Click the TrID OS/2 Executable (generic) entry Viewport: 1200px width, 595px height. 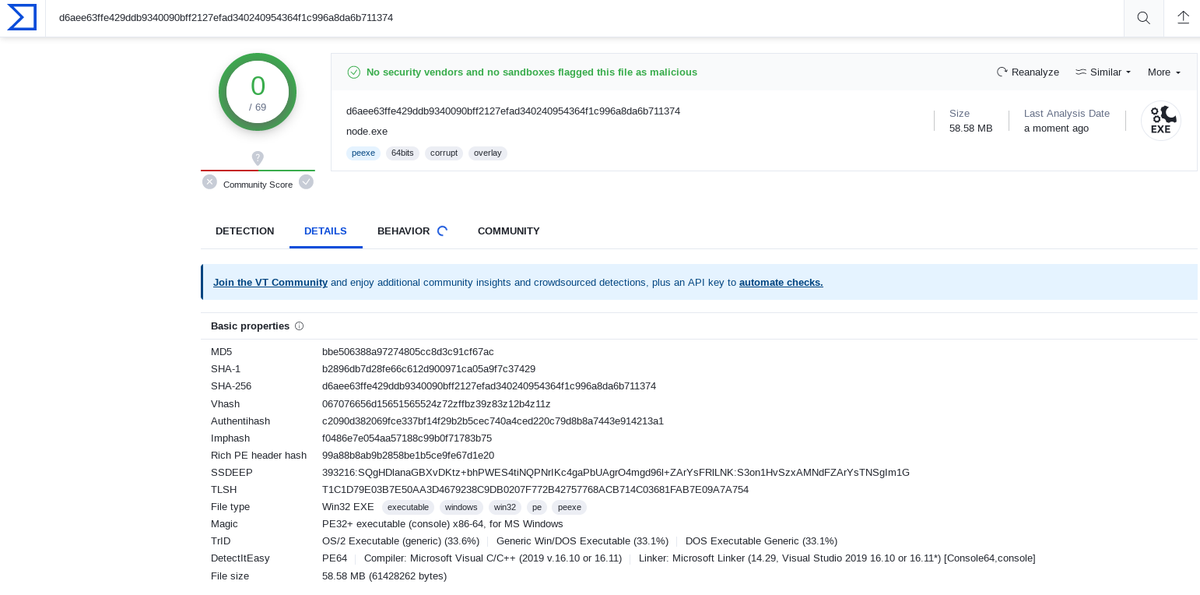click(x=401, y=541)
